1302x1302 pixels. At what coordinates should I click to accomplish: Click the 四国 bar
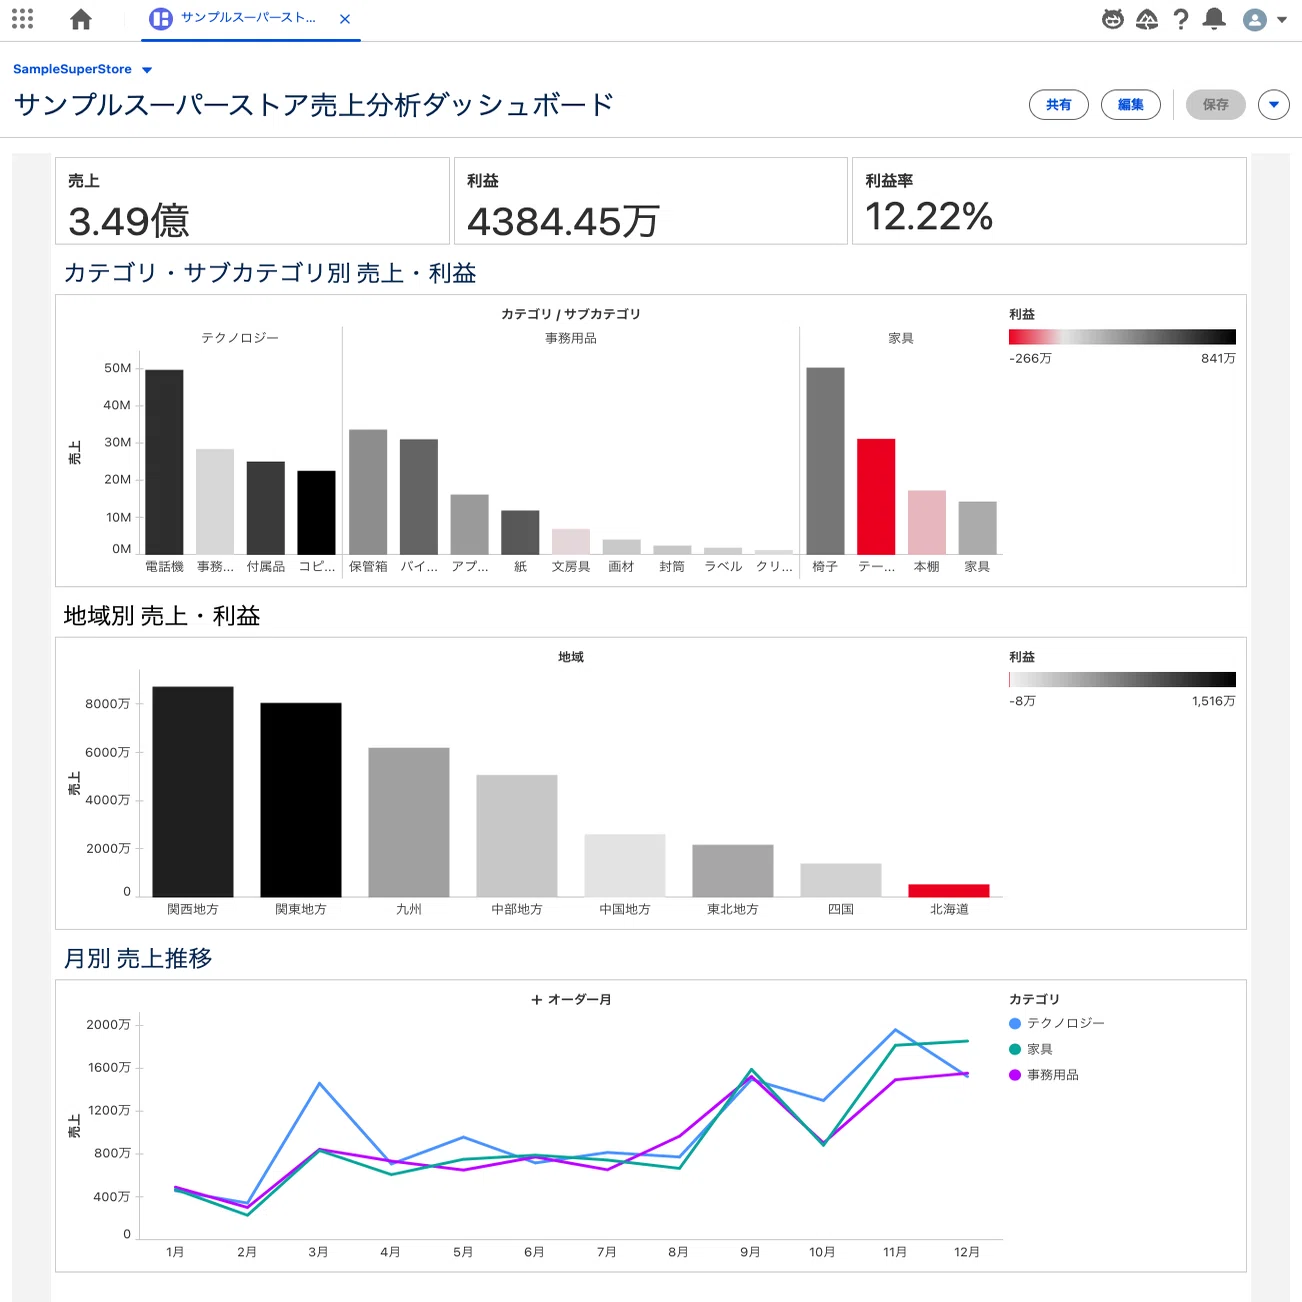(x=841, y=881)
